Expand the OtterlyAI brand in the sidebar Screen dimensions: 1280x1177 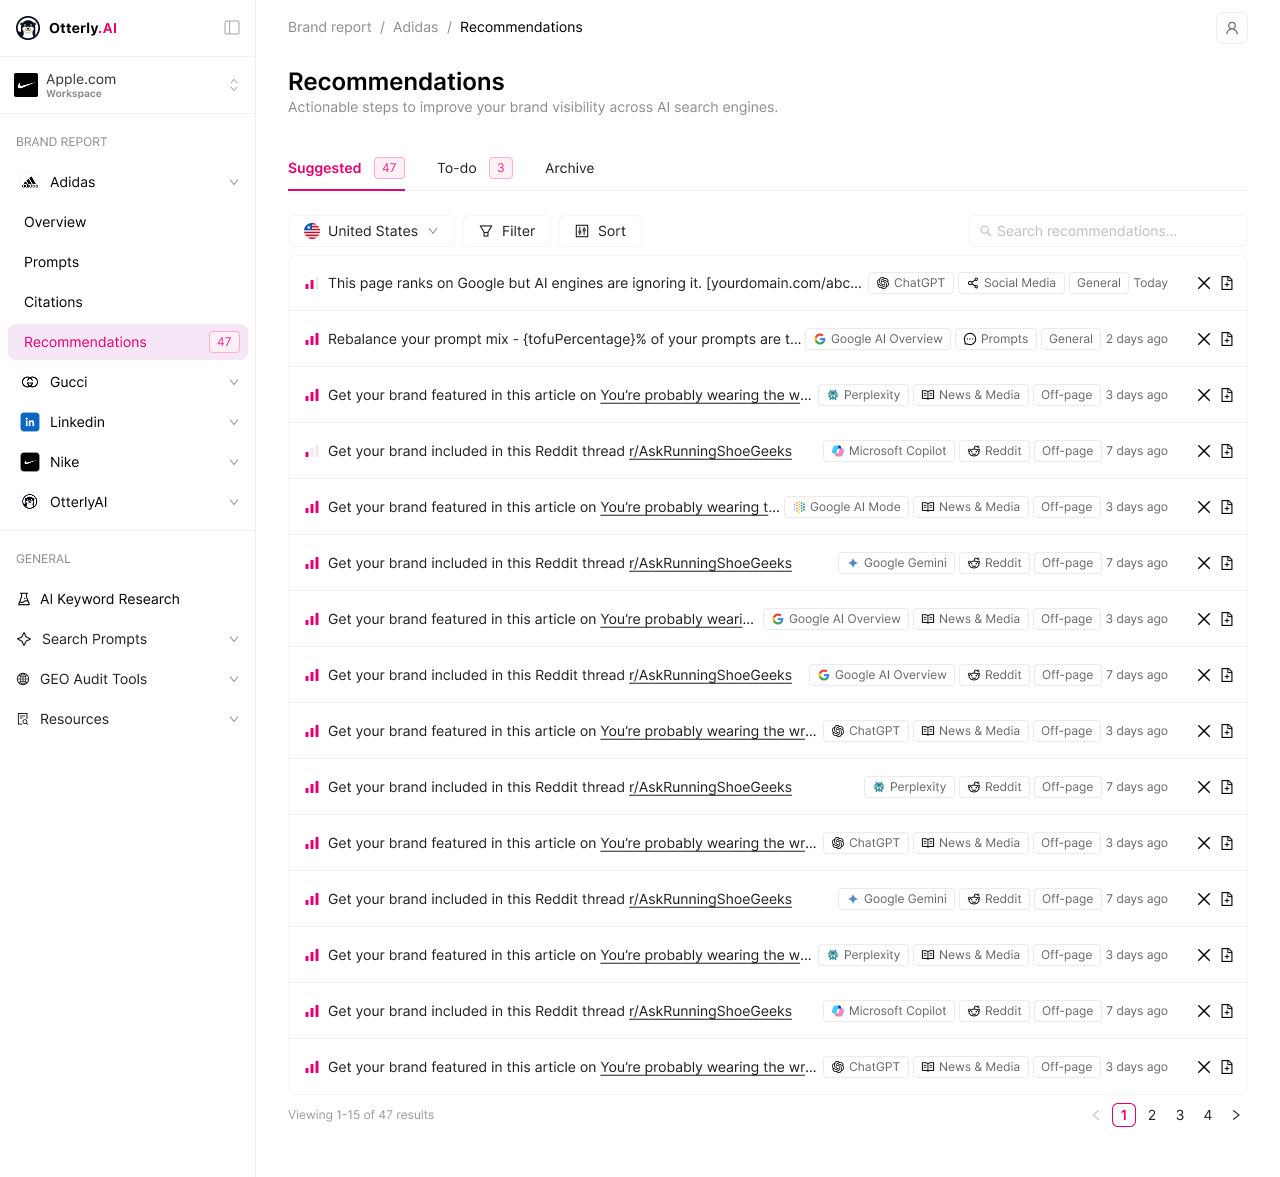pyautogui.click(x=234, y=502)
